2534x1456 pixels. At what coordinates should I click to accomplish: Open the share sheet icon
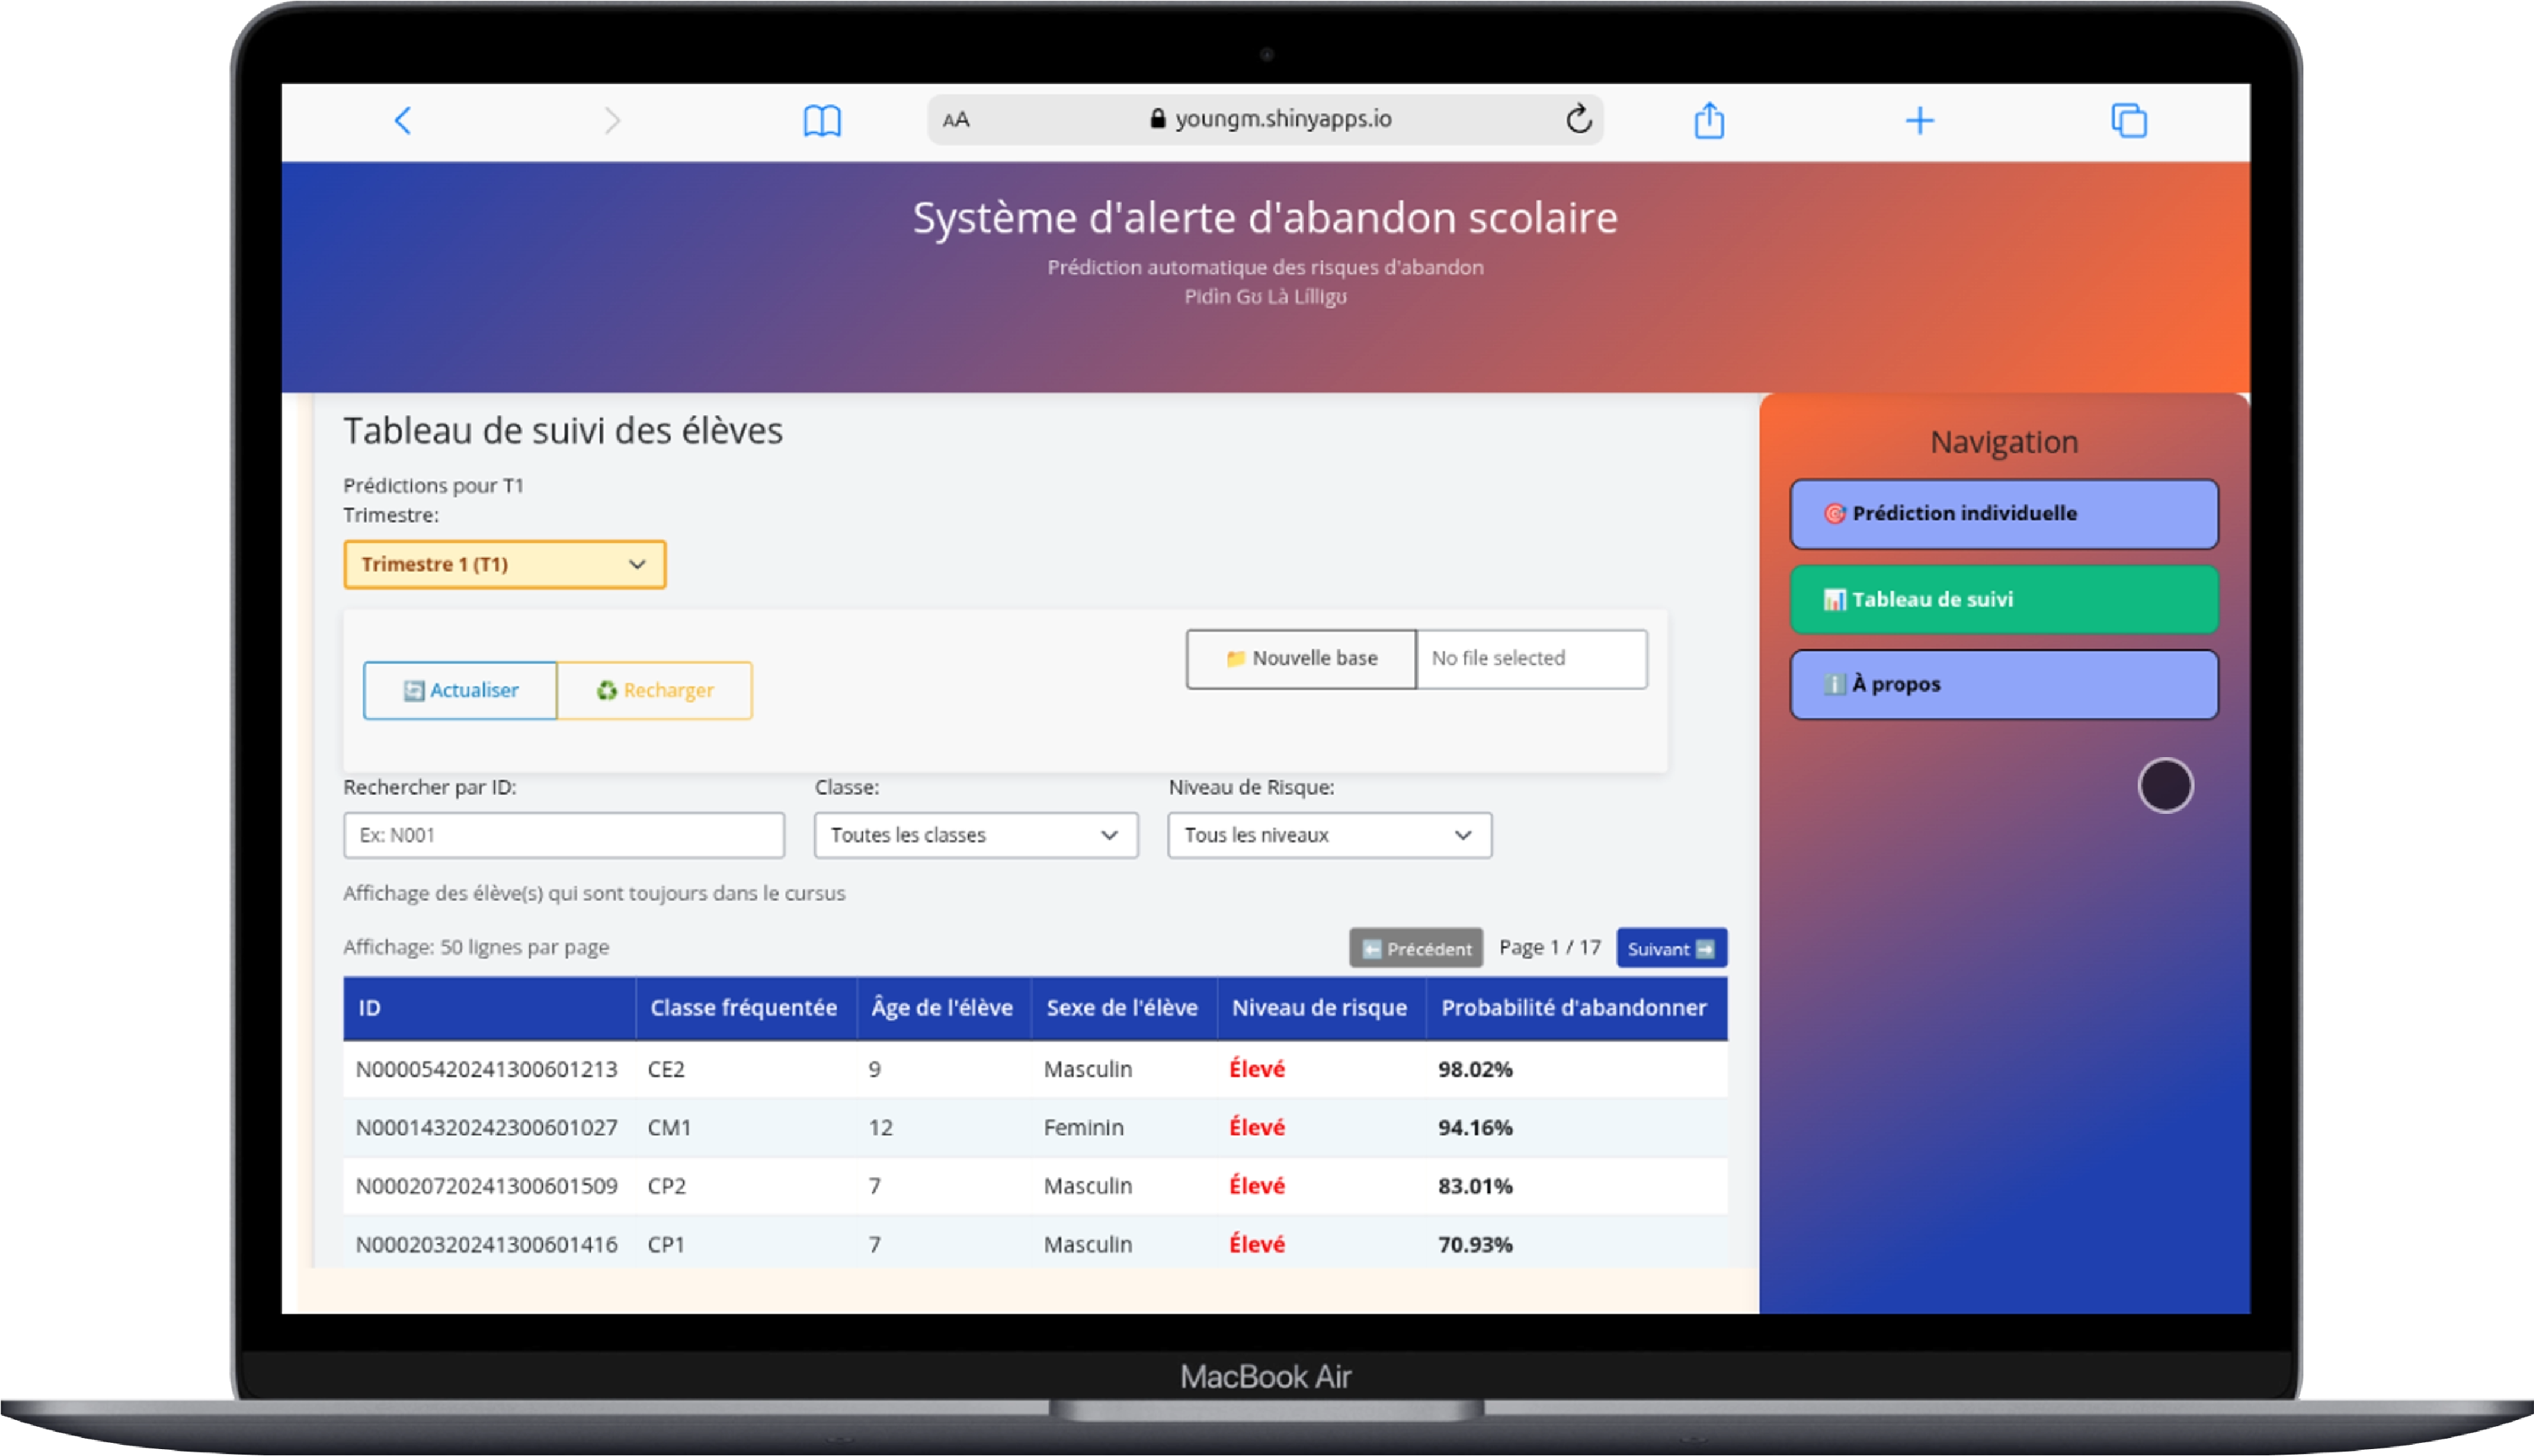click(1709, 121)
